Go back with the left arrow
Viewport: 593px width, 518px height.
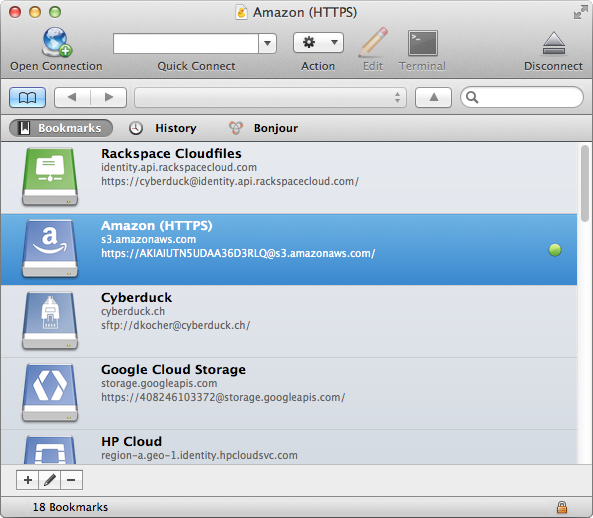72,98
